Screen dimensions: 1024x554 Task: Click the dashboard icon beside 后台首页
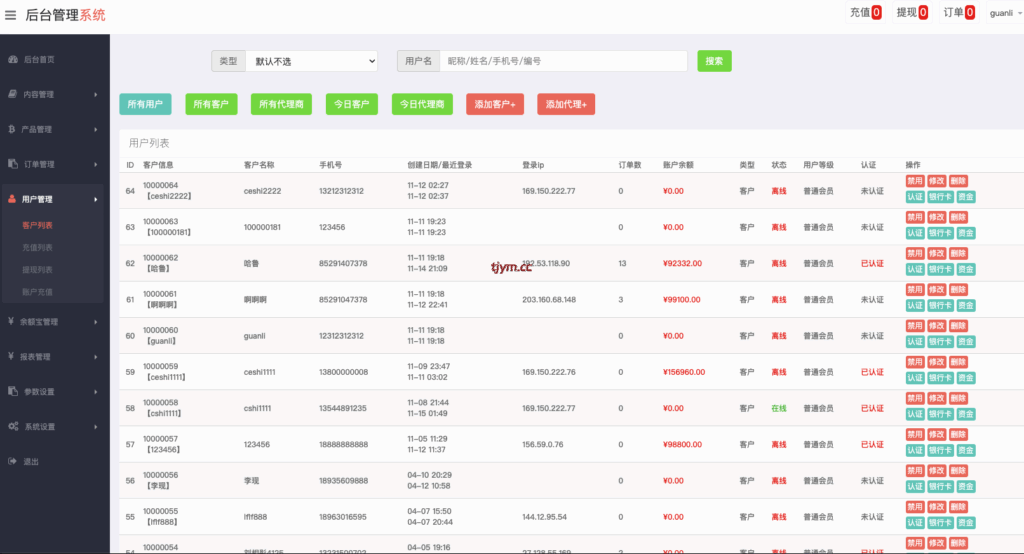tap(12, 60)
